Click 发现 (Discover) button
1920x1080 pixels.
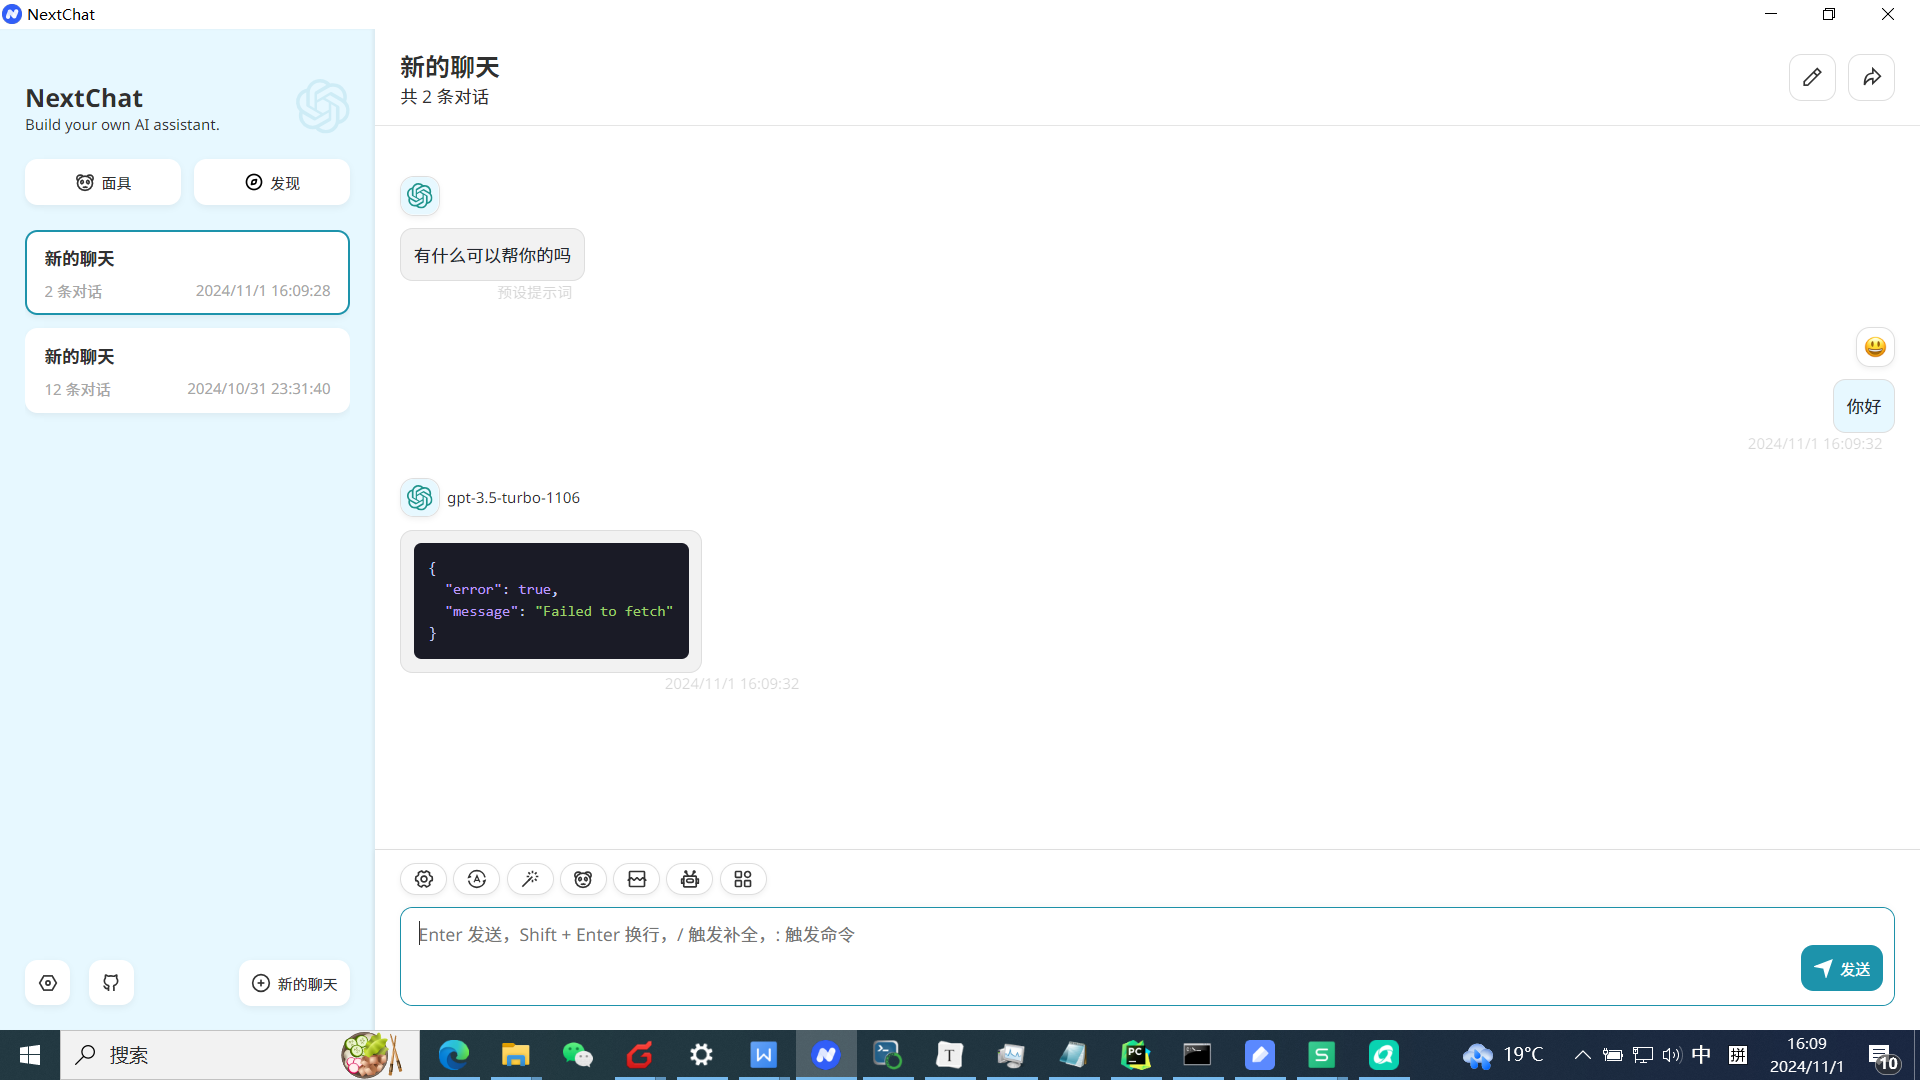pyautogui.click(x=272, y=183)
